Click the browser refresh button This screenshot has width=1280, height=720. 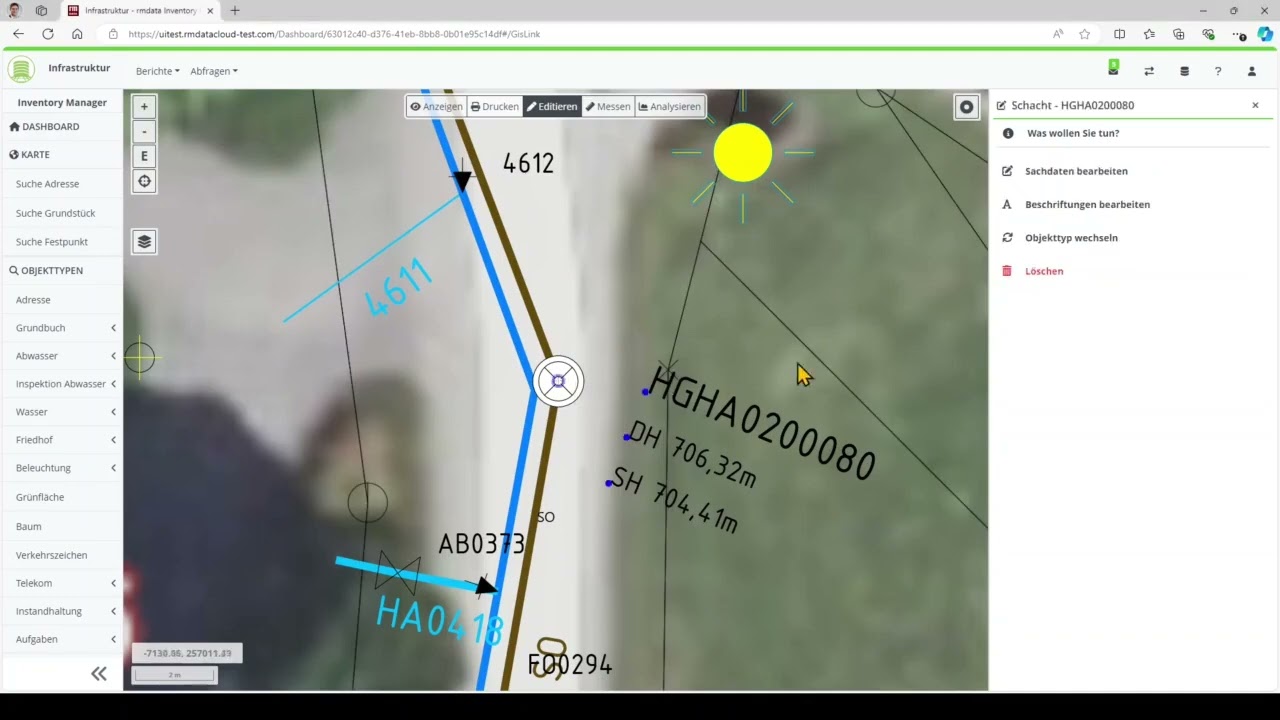click(47, 34)
